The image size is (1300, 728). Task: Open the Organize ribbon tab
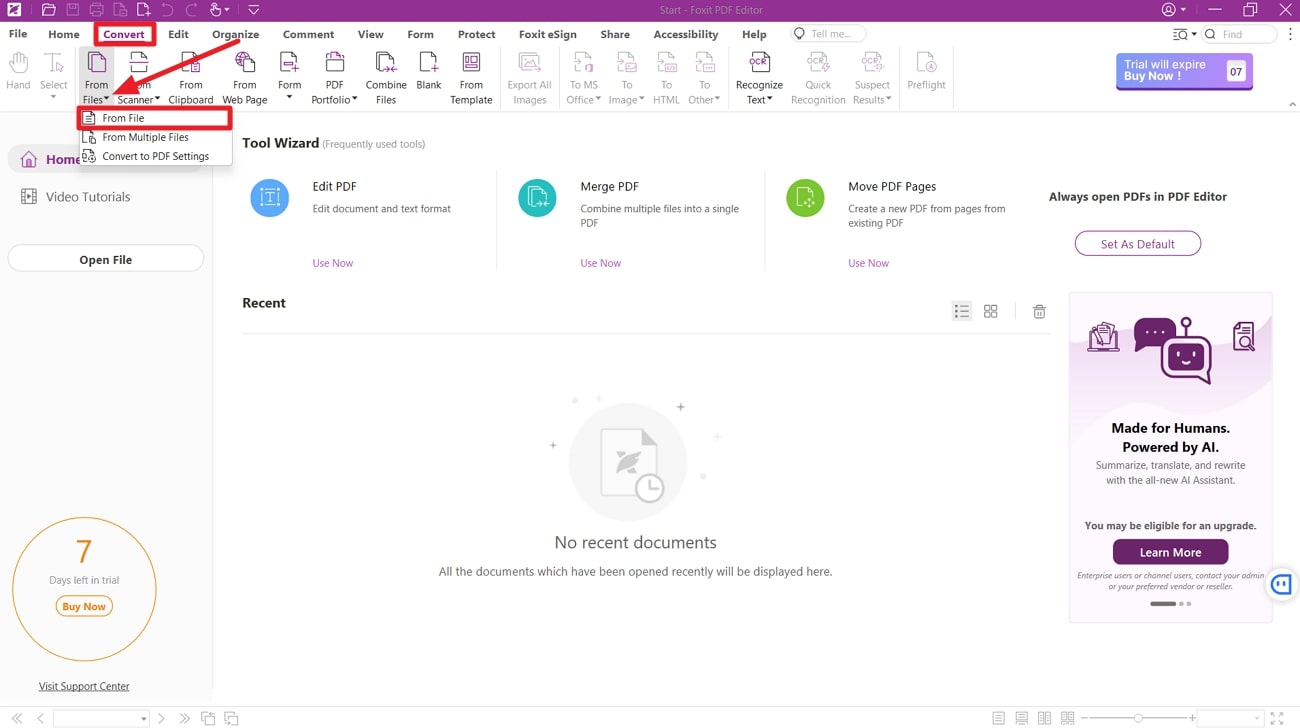[236, 34]
